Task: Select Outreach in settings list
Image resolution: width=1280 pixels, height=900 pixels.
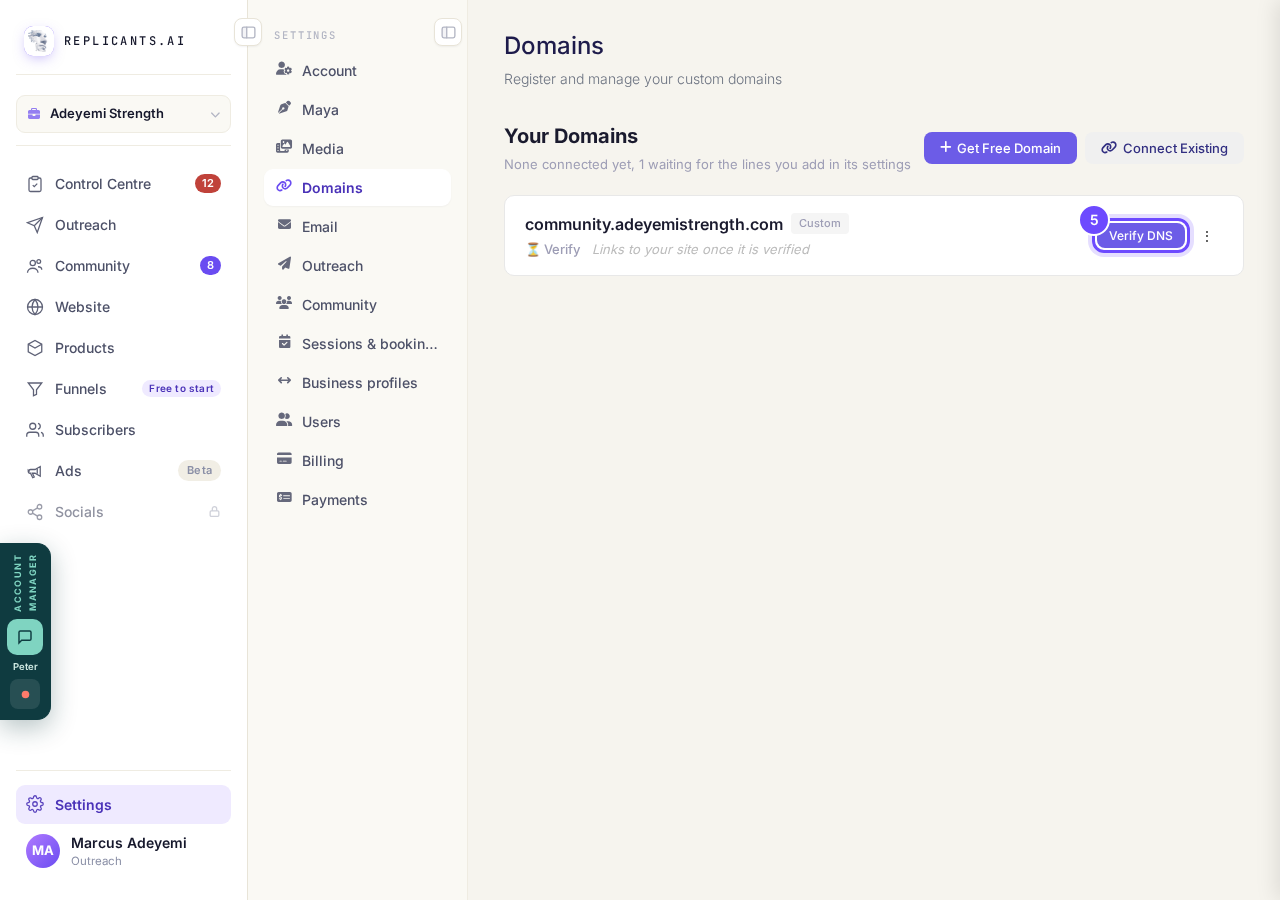Action: point(357,265)
